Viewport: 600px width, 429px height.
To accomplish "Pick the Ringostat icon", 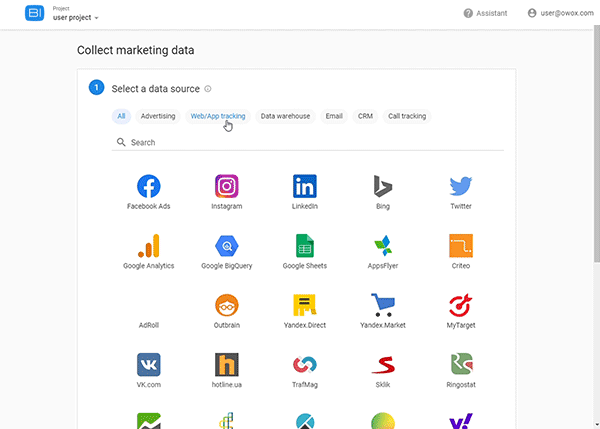I will [461, 364].
